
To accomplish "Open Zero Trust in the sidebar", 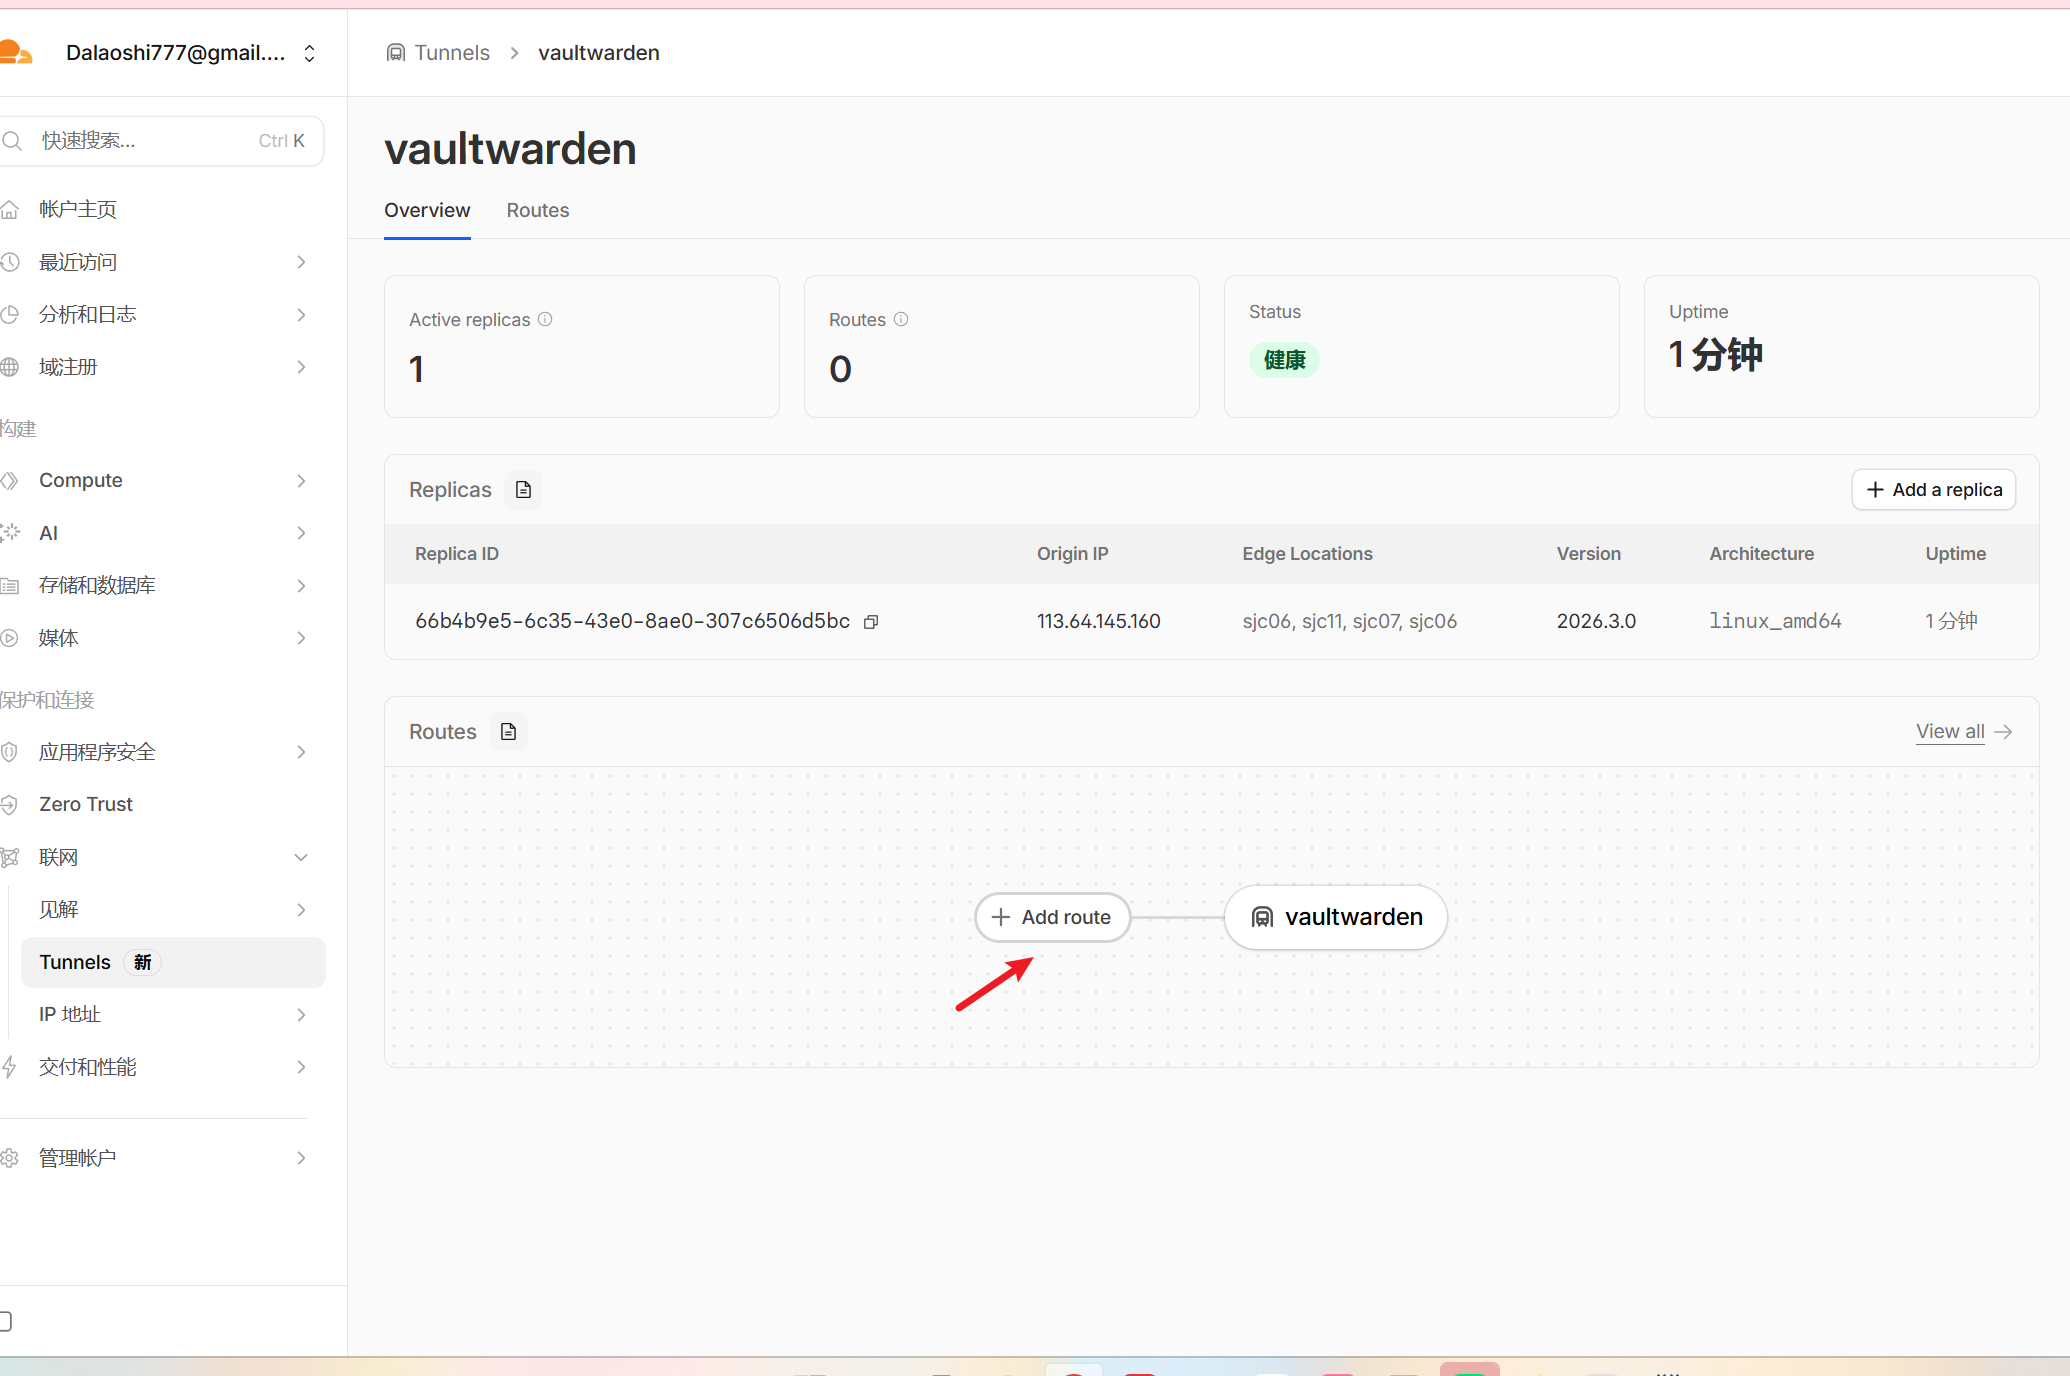I will coord(86,805).
